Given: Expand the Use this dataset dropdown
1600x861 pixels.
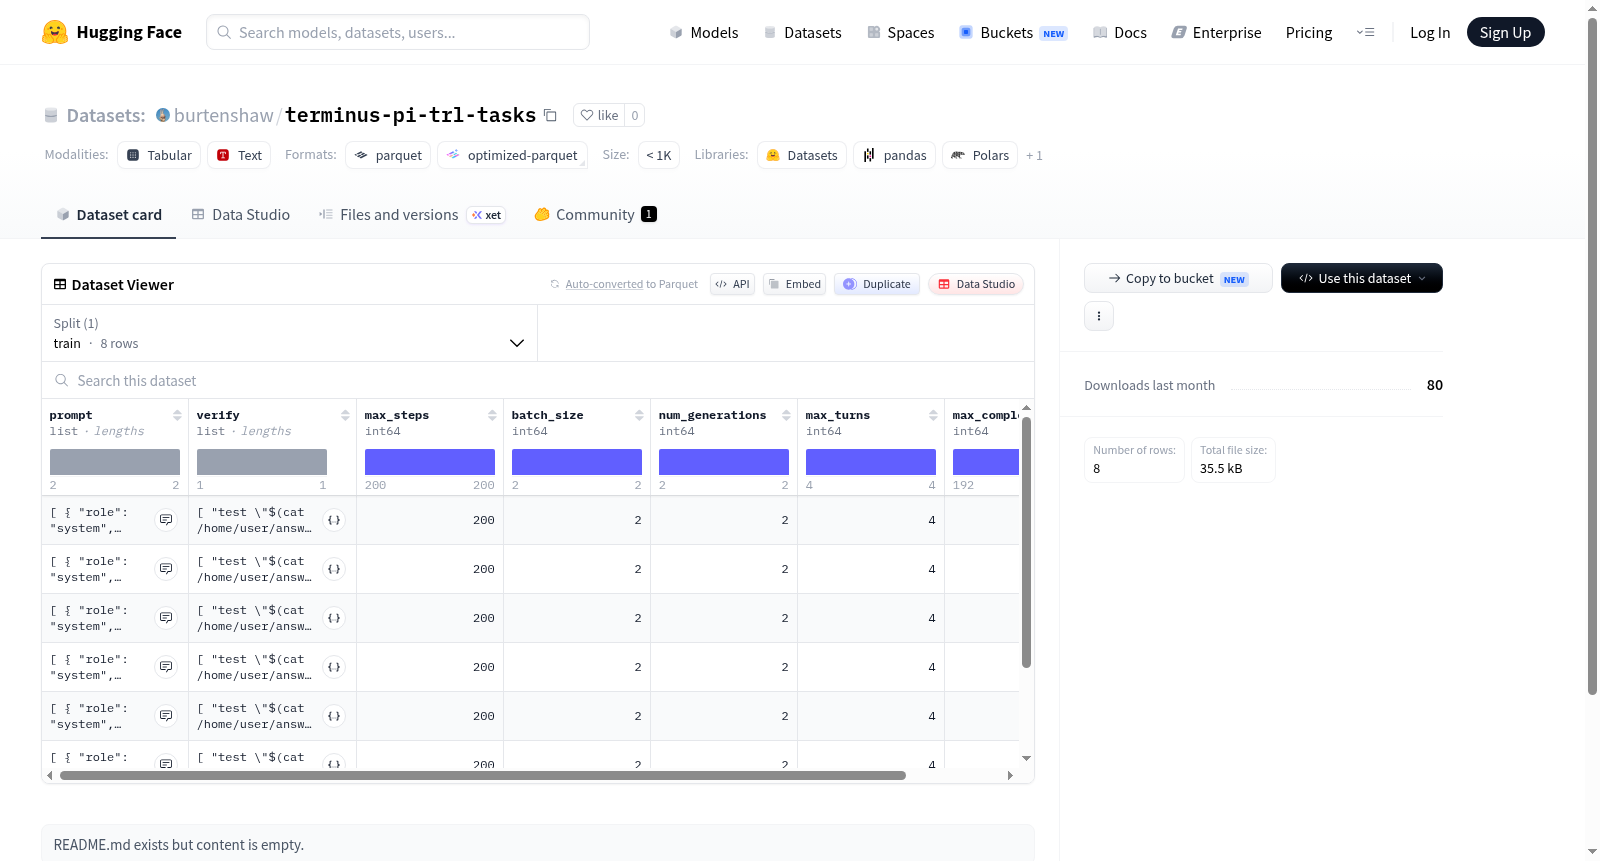Looking at the screenshot, I should tap(1362, 278).
